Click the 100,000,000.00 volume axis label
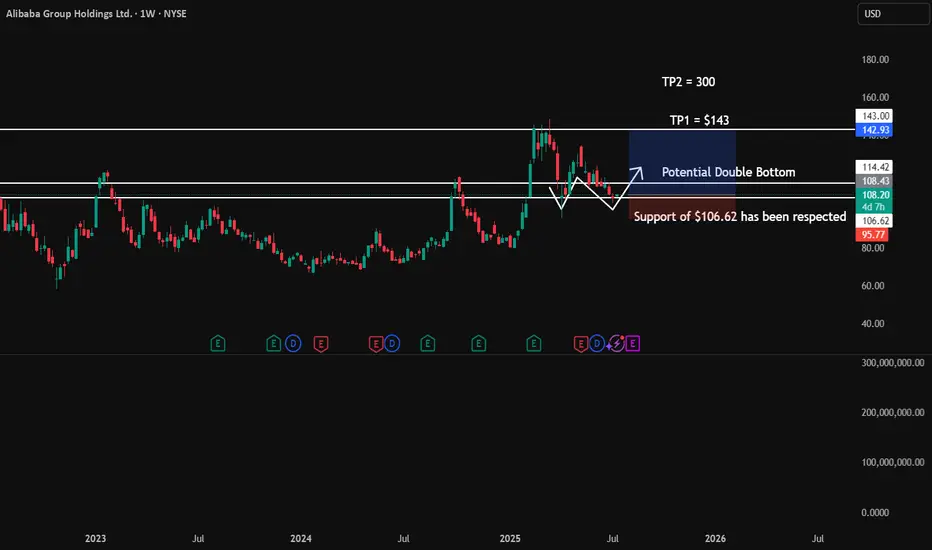Image resolution: width=932 pixels, height=550 pixels. tap(893, 463)
